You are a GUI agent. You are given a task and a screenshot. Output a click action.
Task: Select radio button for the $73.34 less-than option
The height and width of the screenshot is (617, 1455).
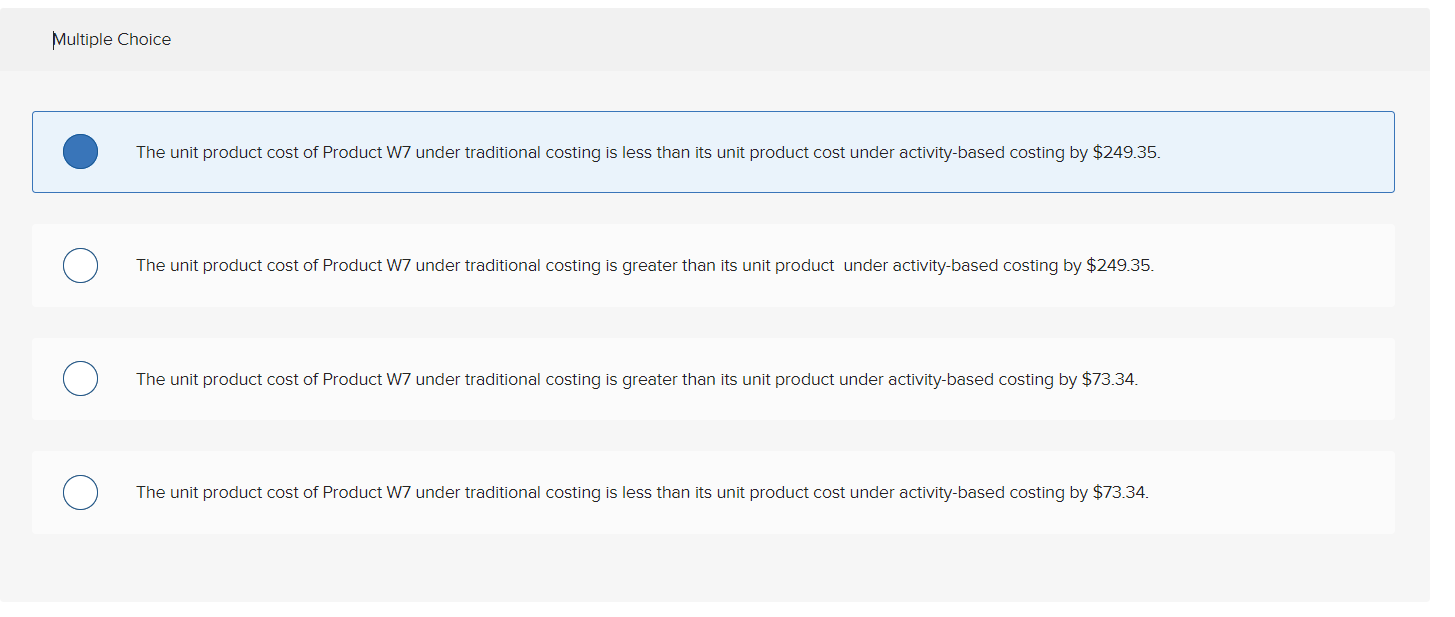[x=80, y=492]
